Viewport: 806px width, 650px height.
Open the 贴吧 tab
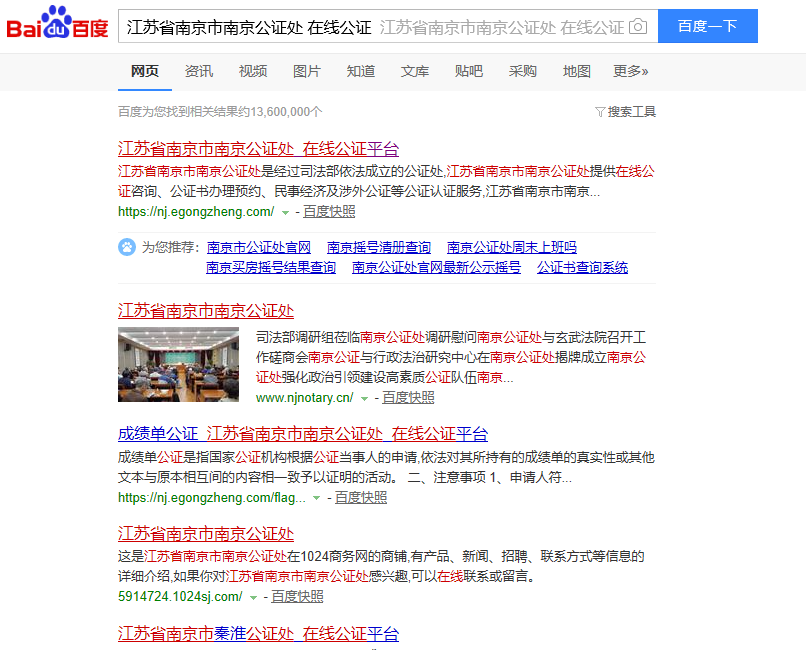click(x=469, y=71)
